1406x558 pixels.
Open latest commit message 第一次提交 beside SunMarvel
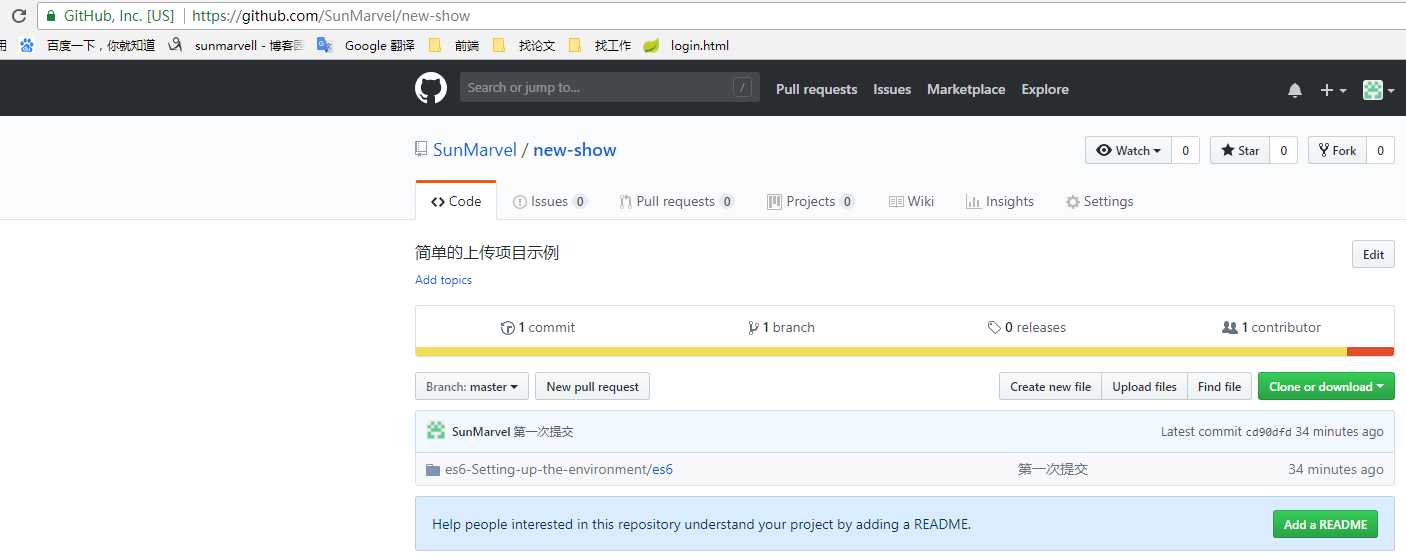(543, 432)
